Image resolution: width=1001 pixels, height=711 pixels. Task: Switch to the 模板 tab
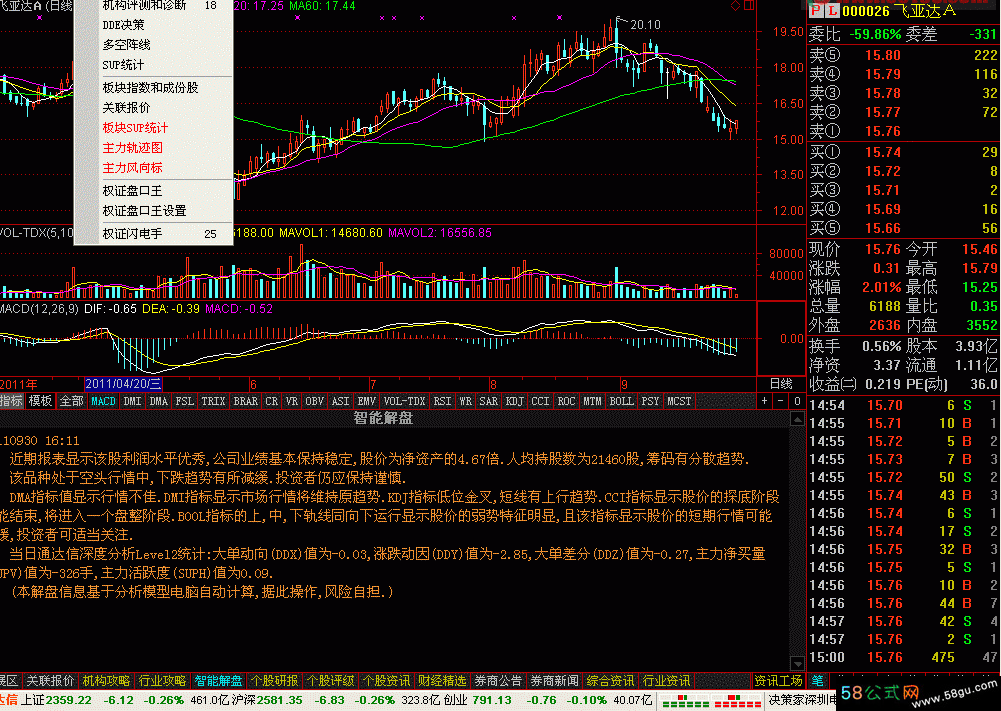click(x=40, y=401)
